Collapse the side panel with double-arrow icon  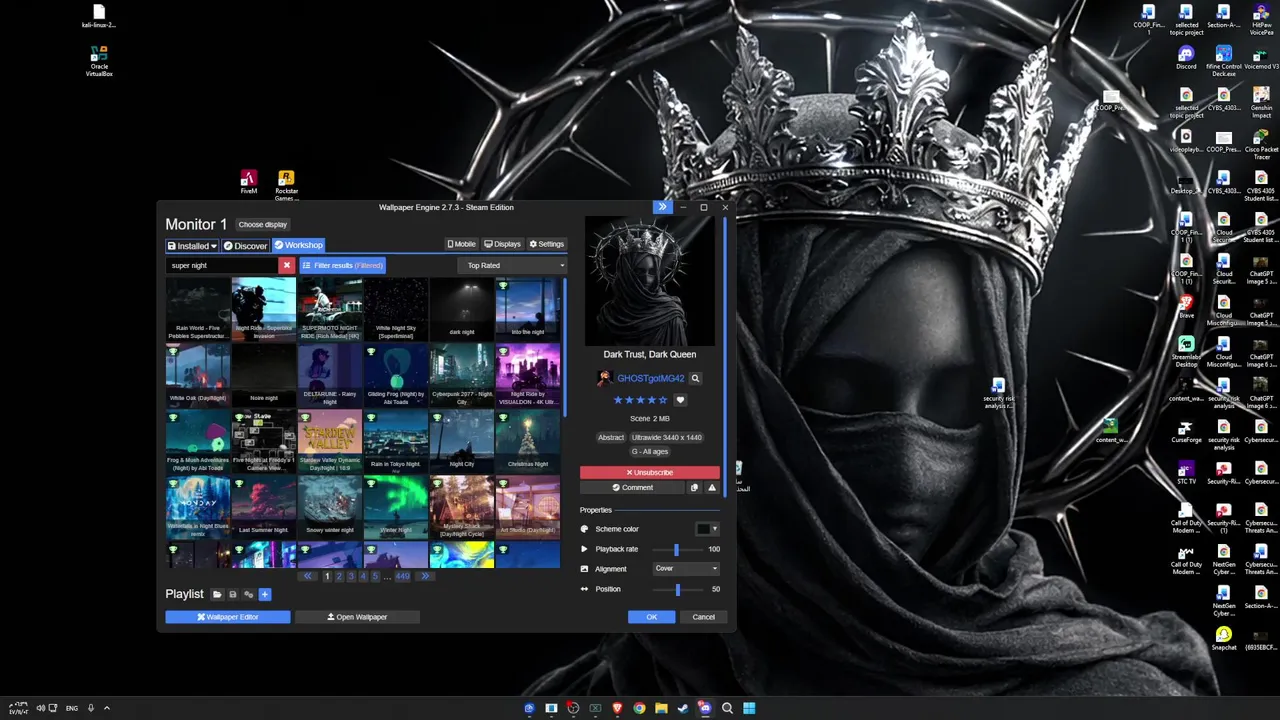(662, 207)
